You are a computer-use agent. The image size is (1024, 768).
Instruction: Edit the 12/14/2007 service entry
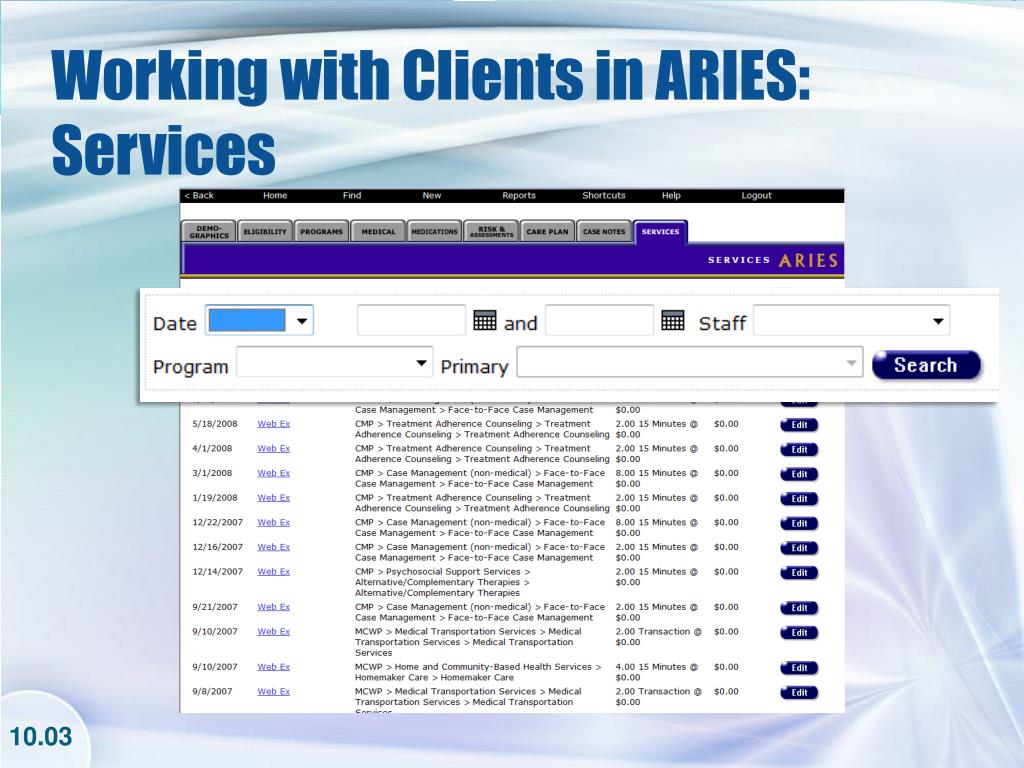pos(799,573)
